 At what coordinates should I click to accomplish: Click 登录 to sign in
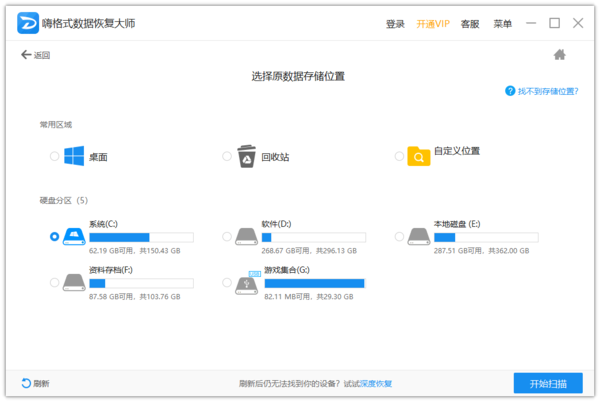coord(395,23)
